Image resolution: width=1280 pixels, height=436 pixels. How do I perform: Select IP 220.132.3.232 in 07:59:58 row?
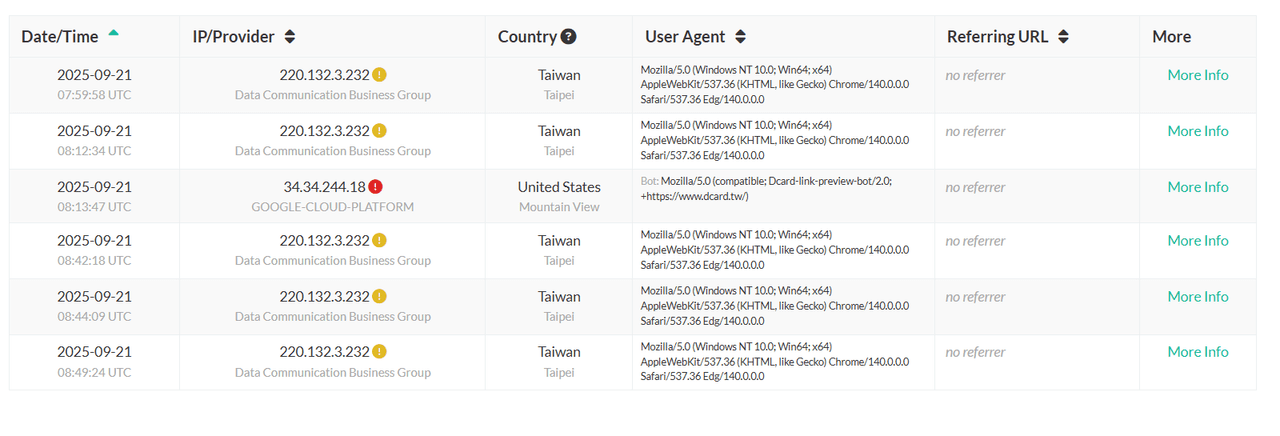point(325,75)
